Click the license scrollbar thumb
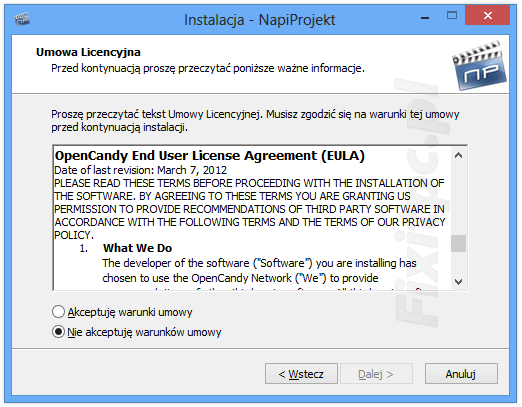522x407 pixels. [458, 244]
